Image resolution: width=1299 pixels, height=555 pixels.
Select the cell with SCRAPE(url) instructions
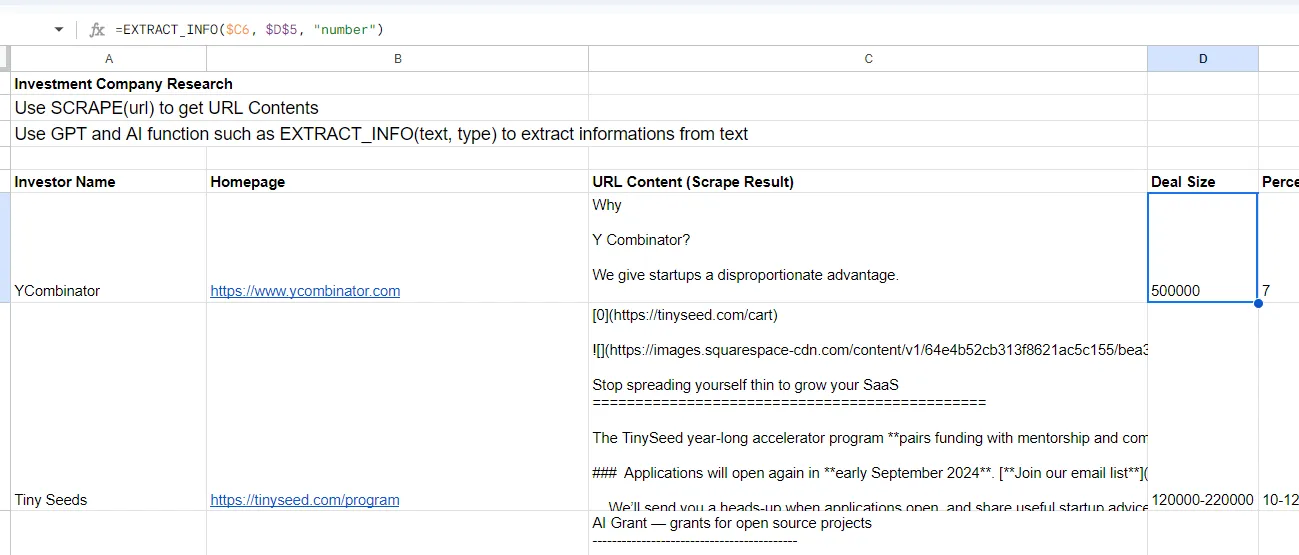click(x=166, y=108)
